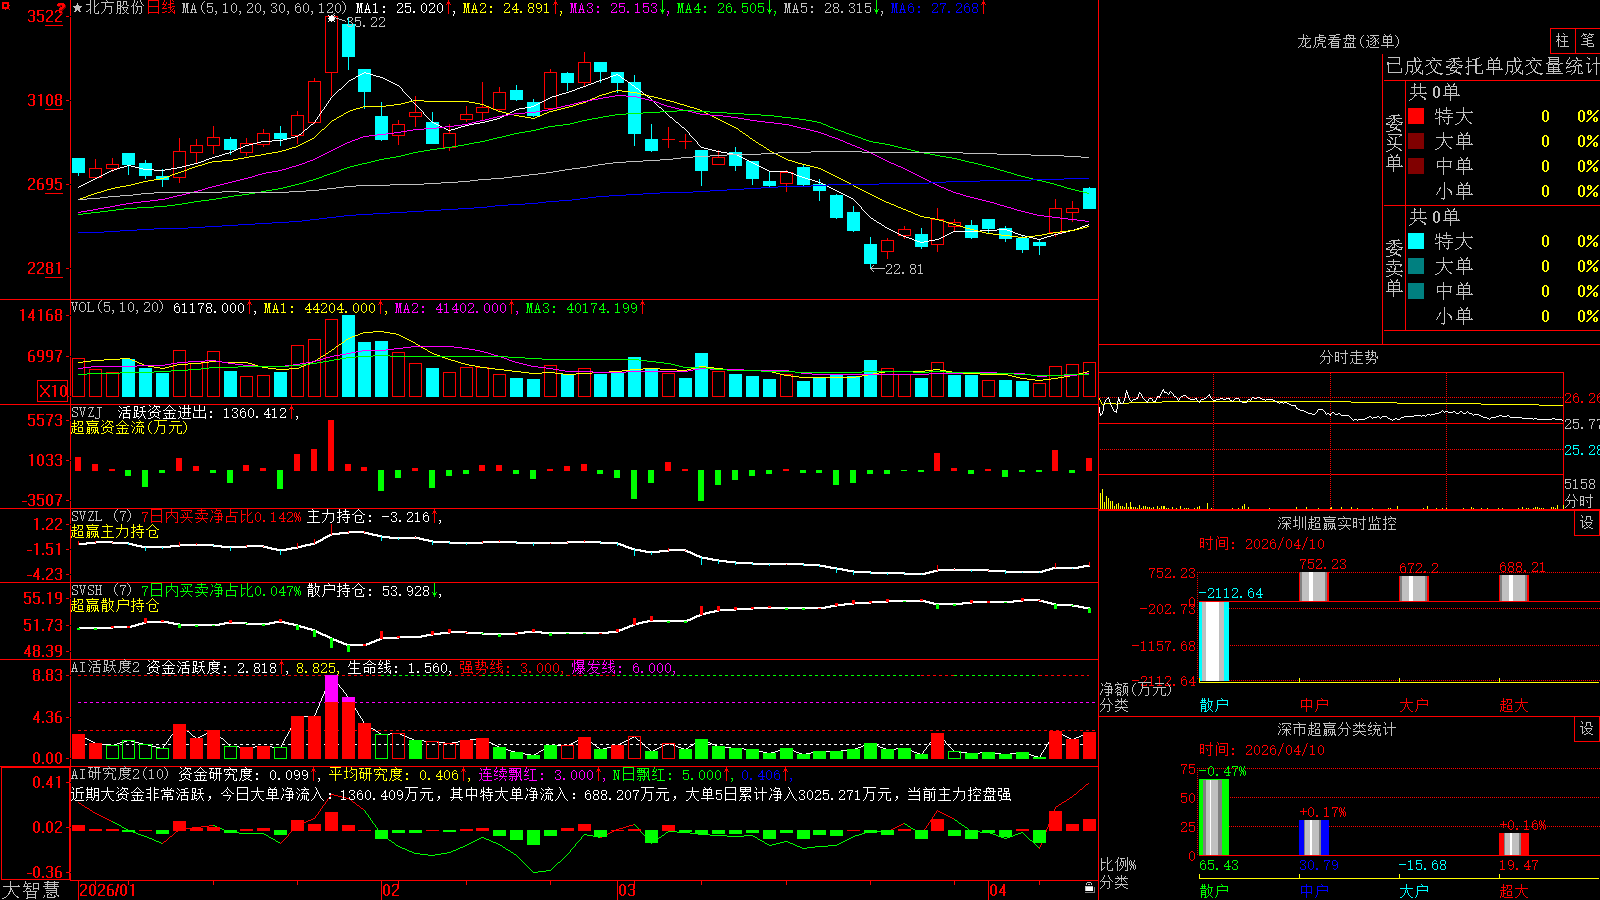Click the -15.68 大户 value in 深市超赢分类统计

(x=1422, y=865)
